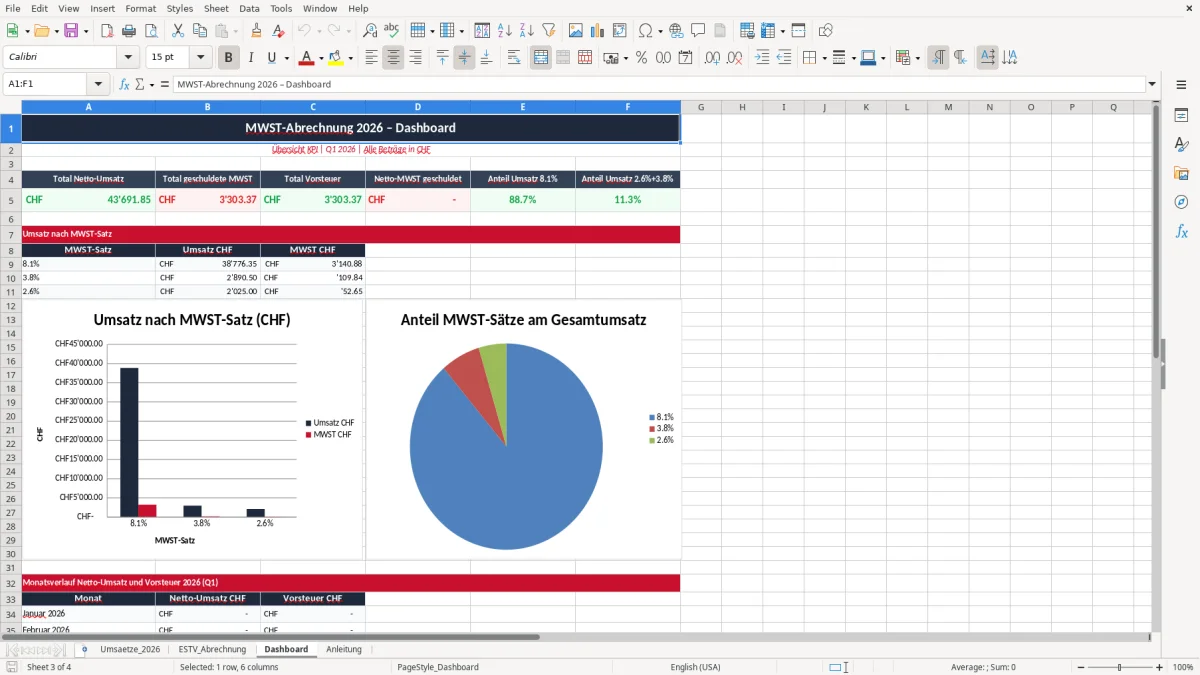Toggle Center Horizontally alignment
Screen dimensions: 1200x675
point(393,58)
